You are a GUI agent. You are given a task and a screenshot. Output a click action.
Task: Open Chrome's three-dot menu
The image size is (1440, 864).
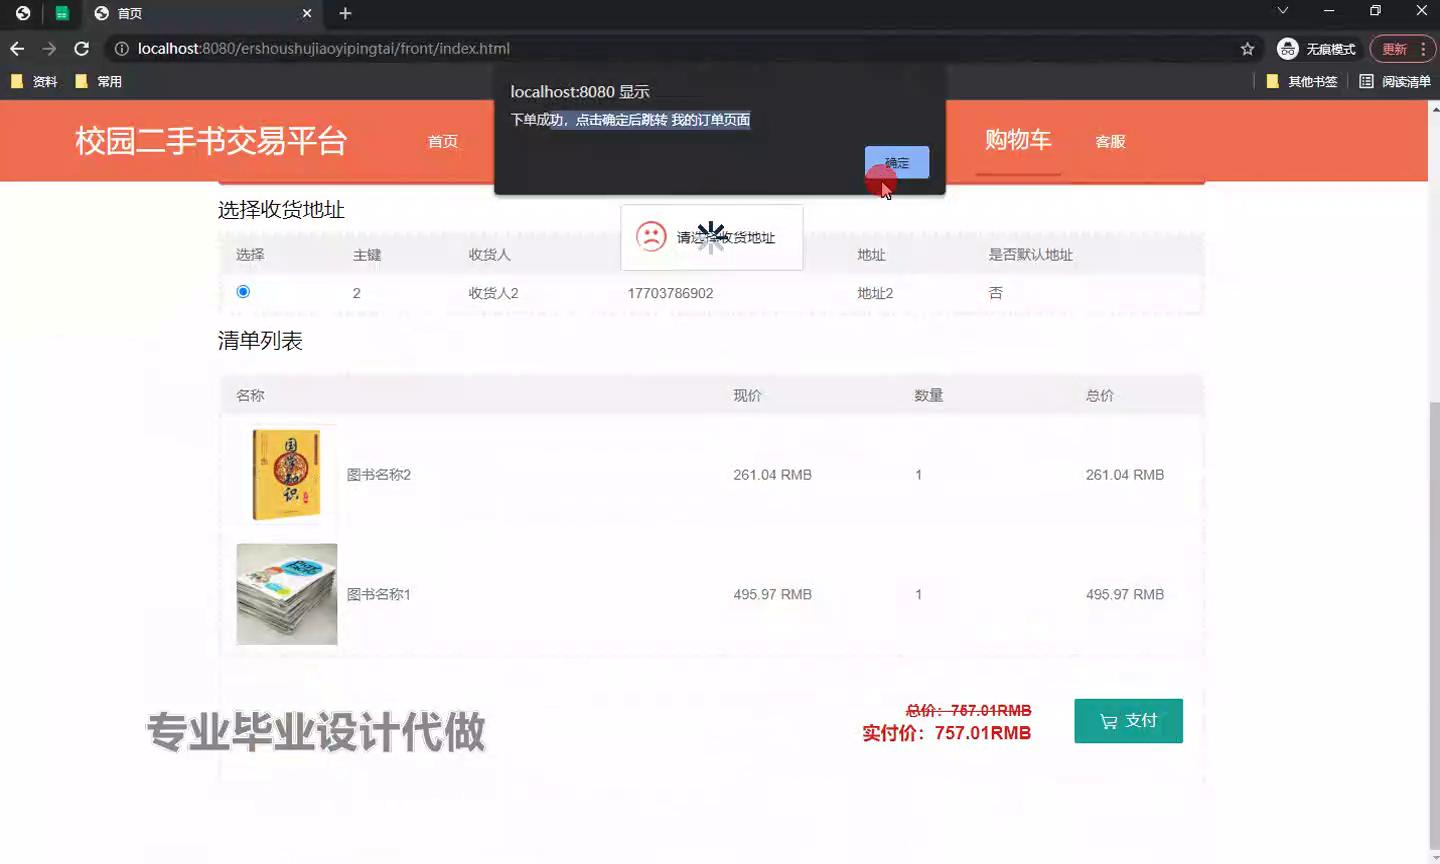(x=1424, y=48)
